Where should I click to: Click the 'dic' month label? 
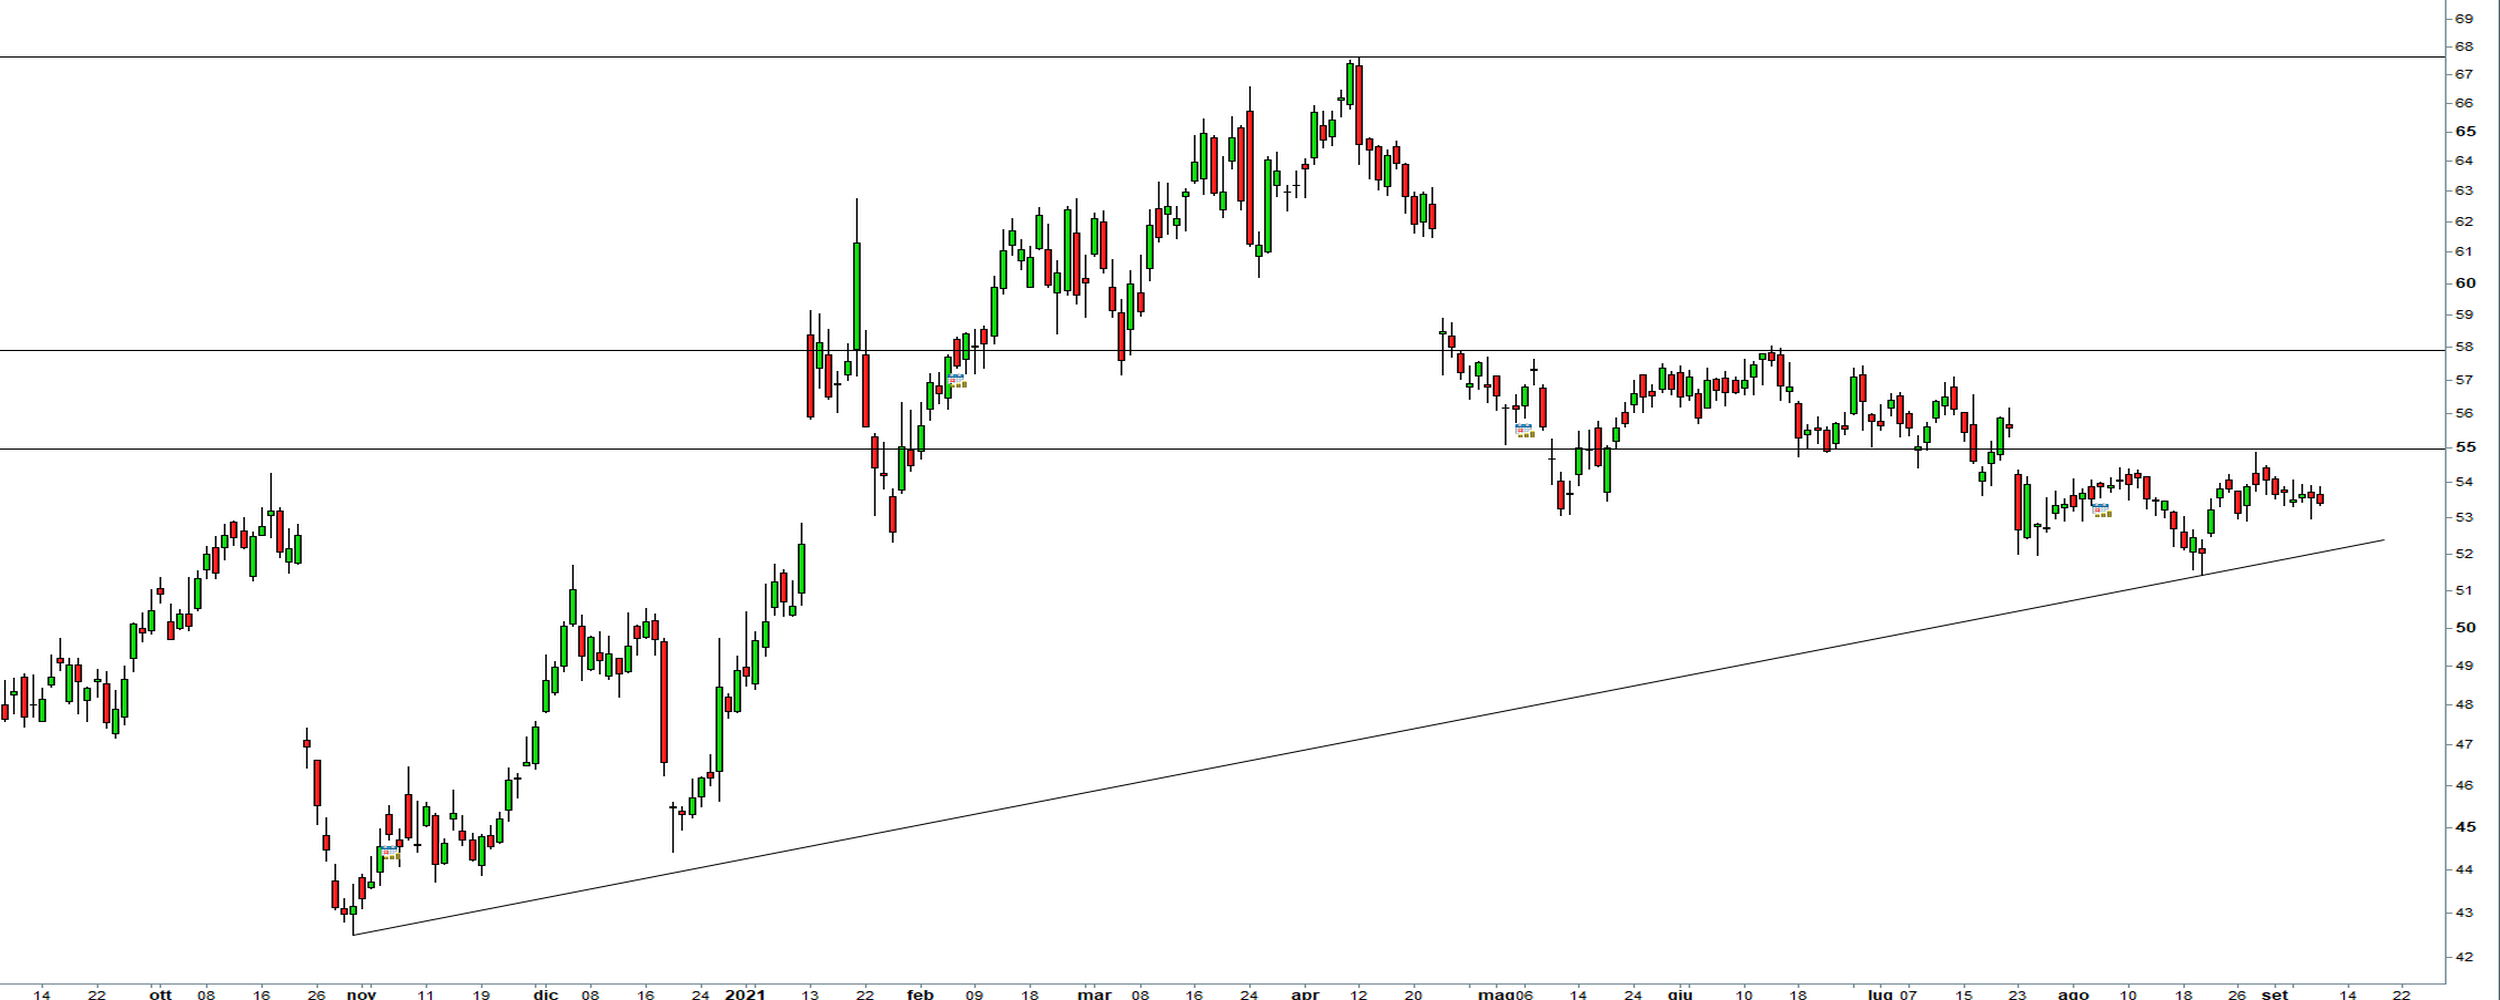pyautogui.click(x=545, y=994)
